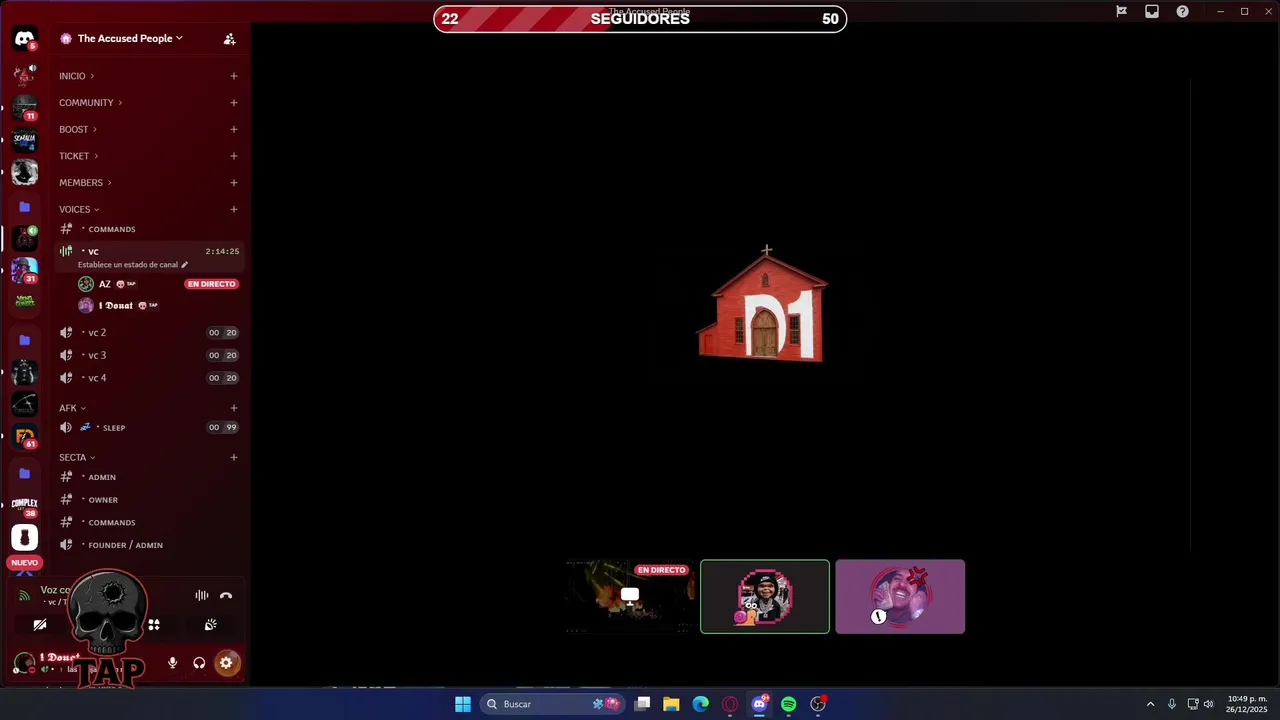Open the activities shapes icon
This screenshot has width=1280, height=720.
pos(154,624)
